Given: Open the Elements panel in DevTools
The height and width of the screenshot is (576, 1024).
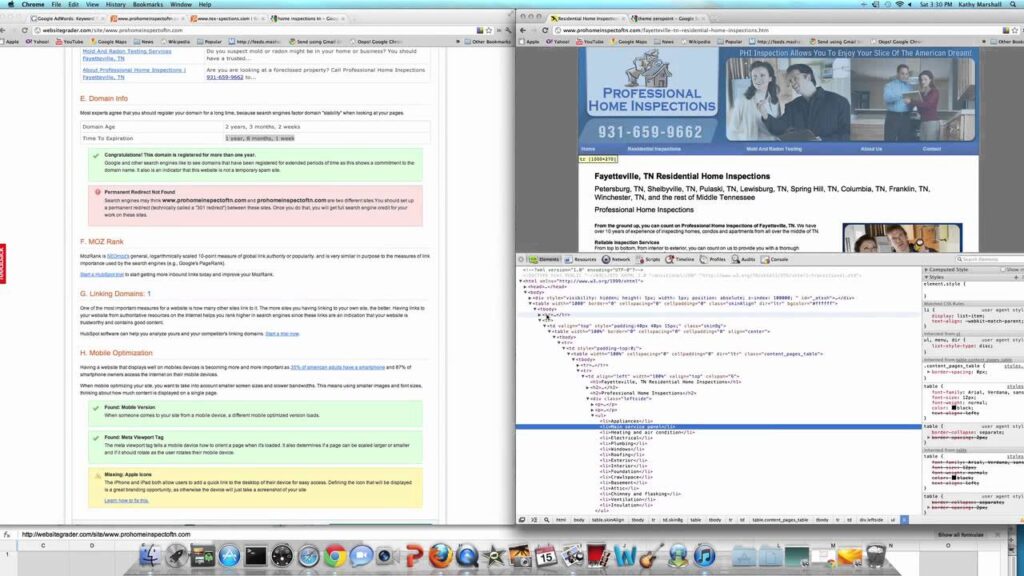Looking at the screenshot, I should [x=544, y=259].
